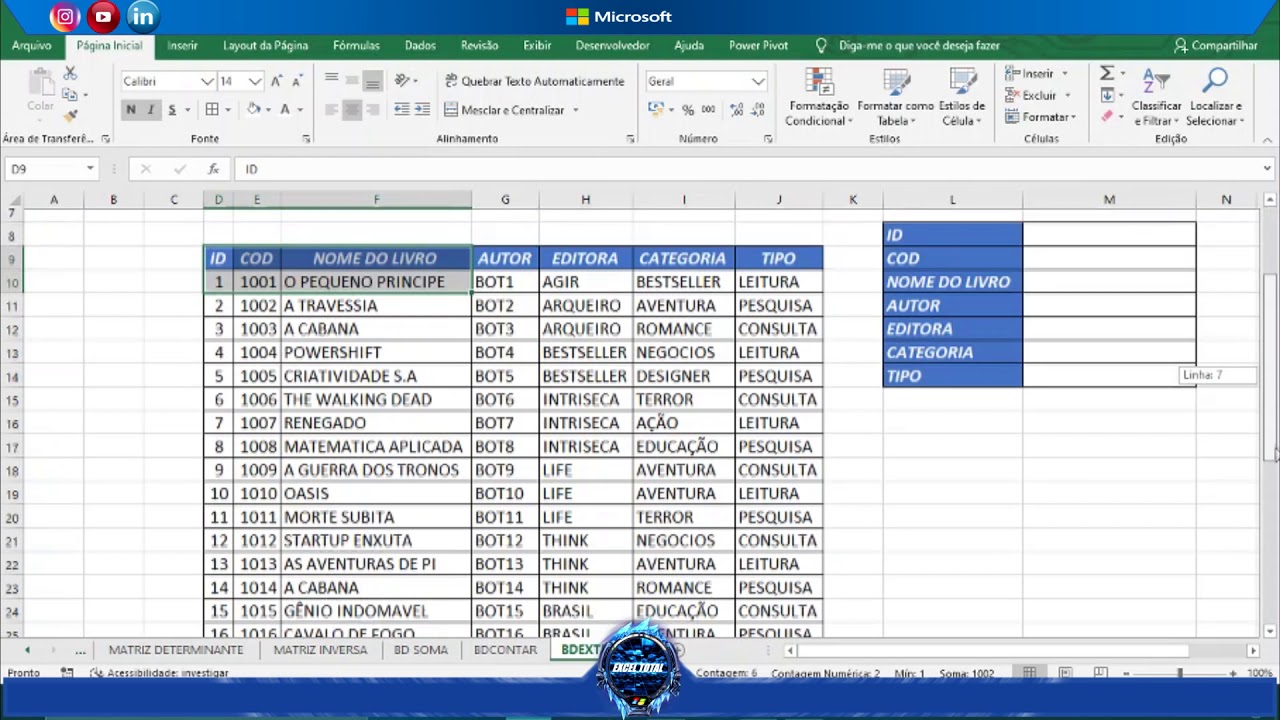Toggle bold N formatting
The width and height of the screenshot is (1280, 720).
coord(131,110)
